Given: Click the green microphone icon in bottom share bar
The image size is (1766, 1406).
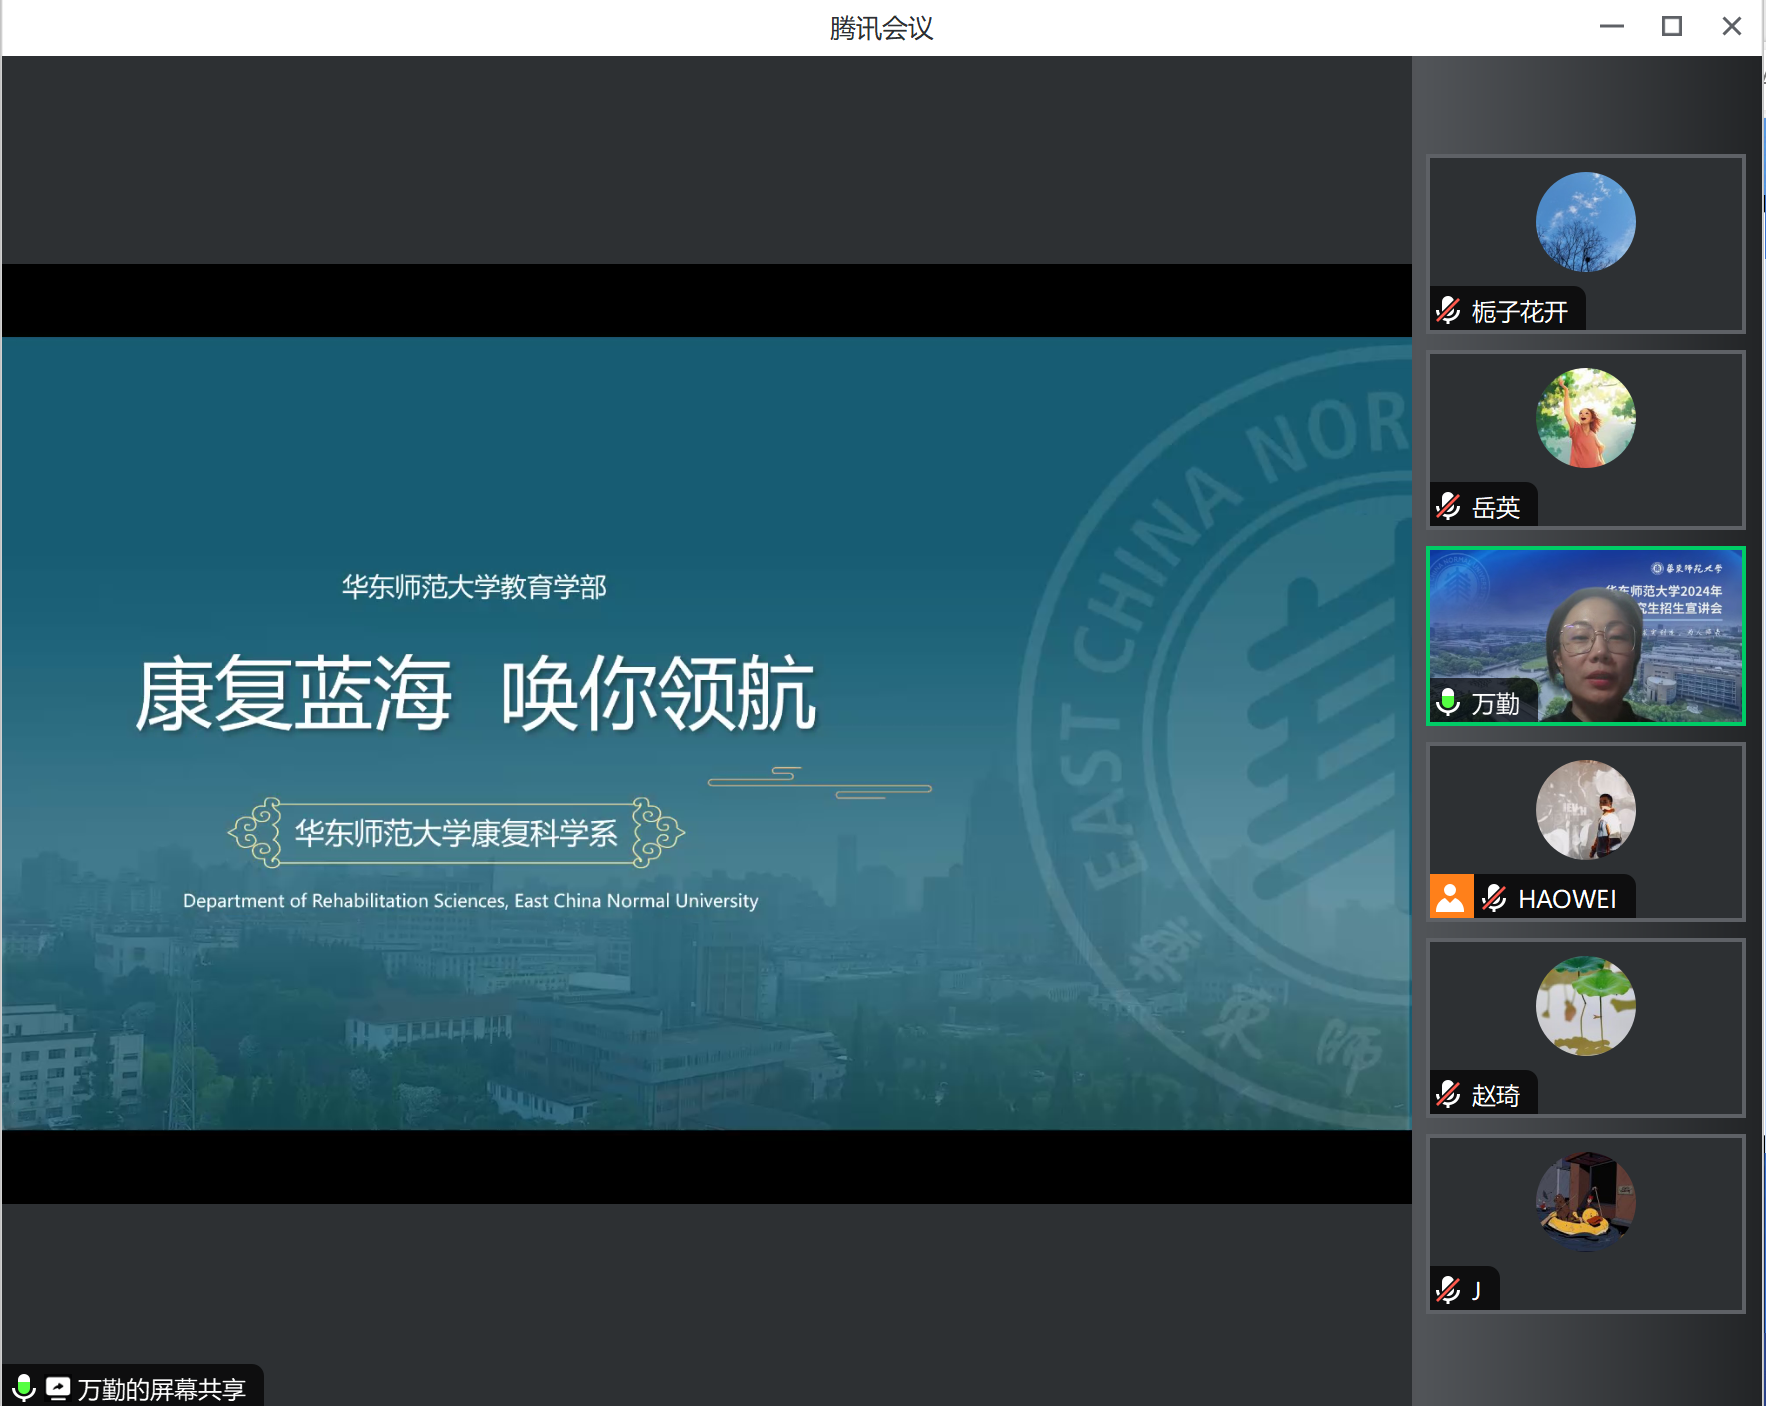Looking at the screenshot, I should point(24,1387).
